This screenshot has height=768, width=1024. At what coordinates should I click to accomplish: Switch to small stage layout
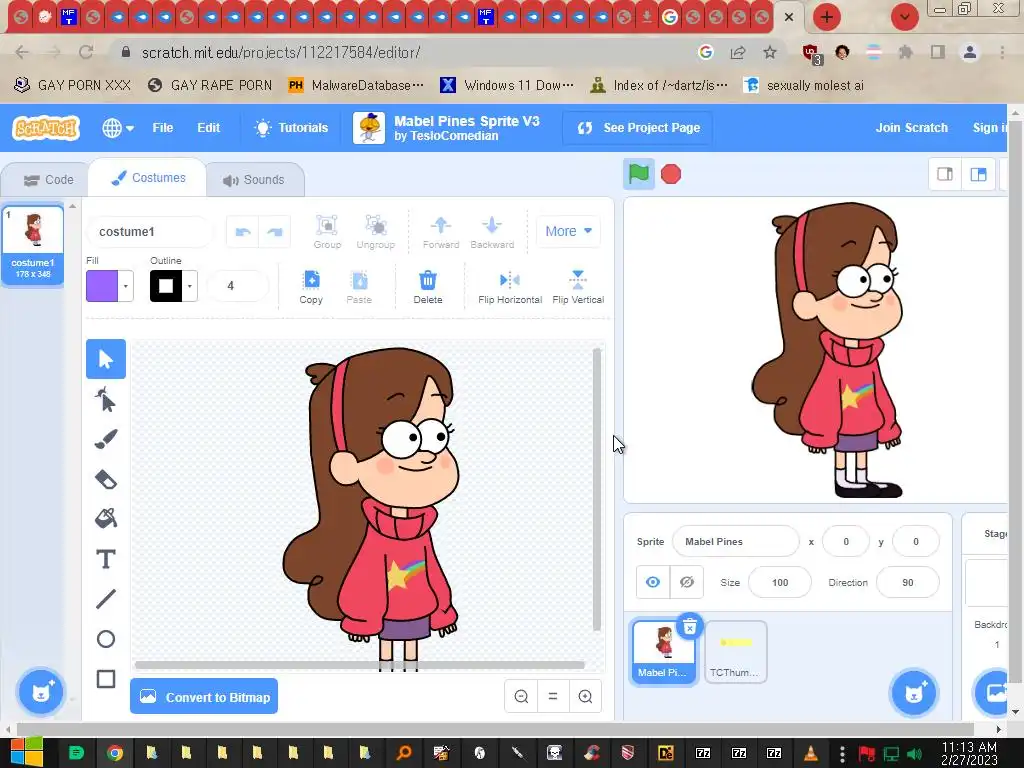945,174
